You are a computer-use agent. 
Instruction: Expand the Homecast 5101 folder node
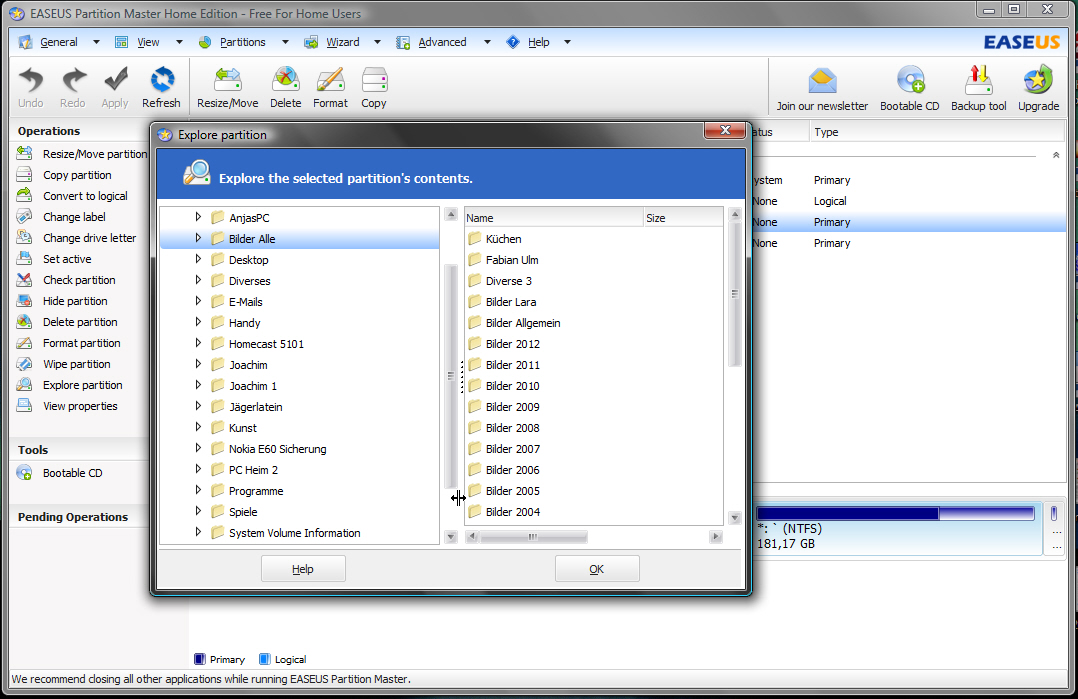tap(198, 343)
